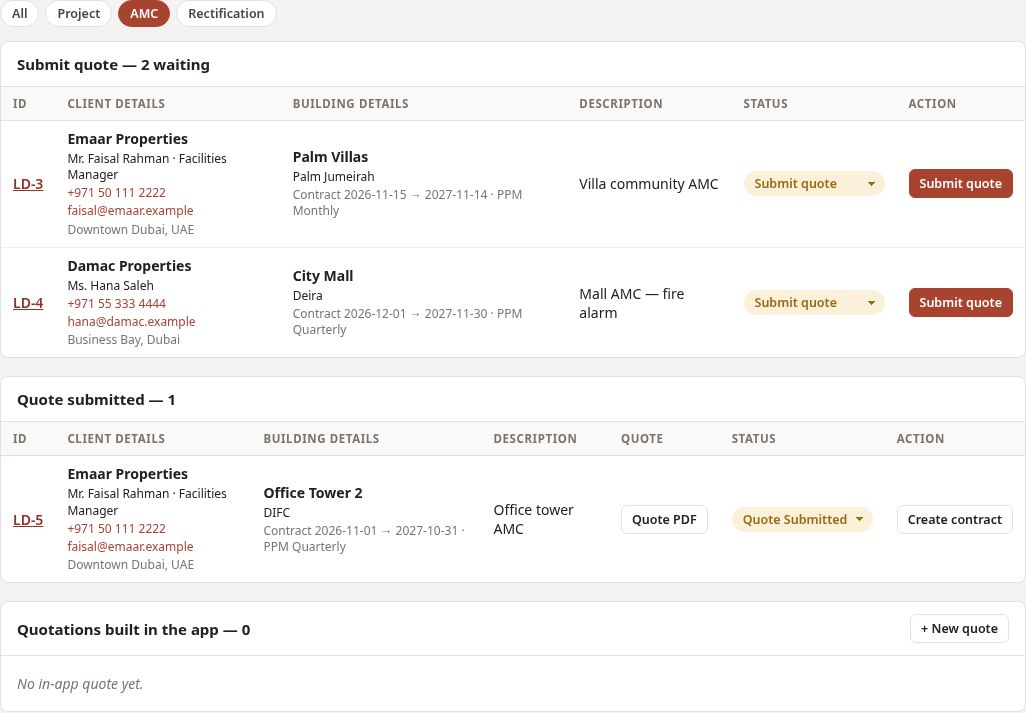1026x713 pixels.
Task: Click Damac Properties client name
Action: click(130, 266)
